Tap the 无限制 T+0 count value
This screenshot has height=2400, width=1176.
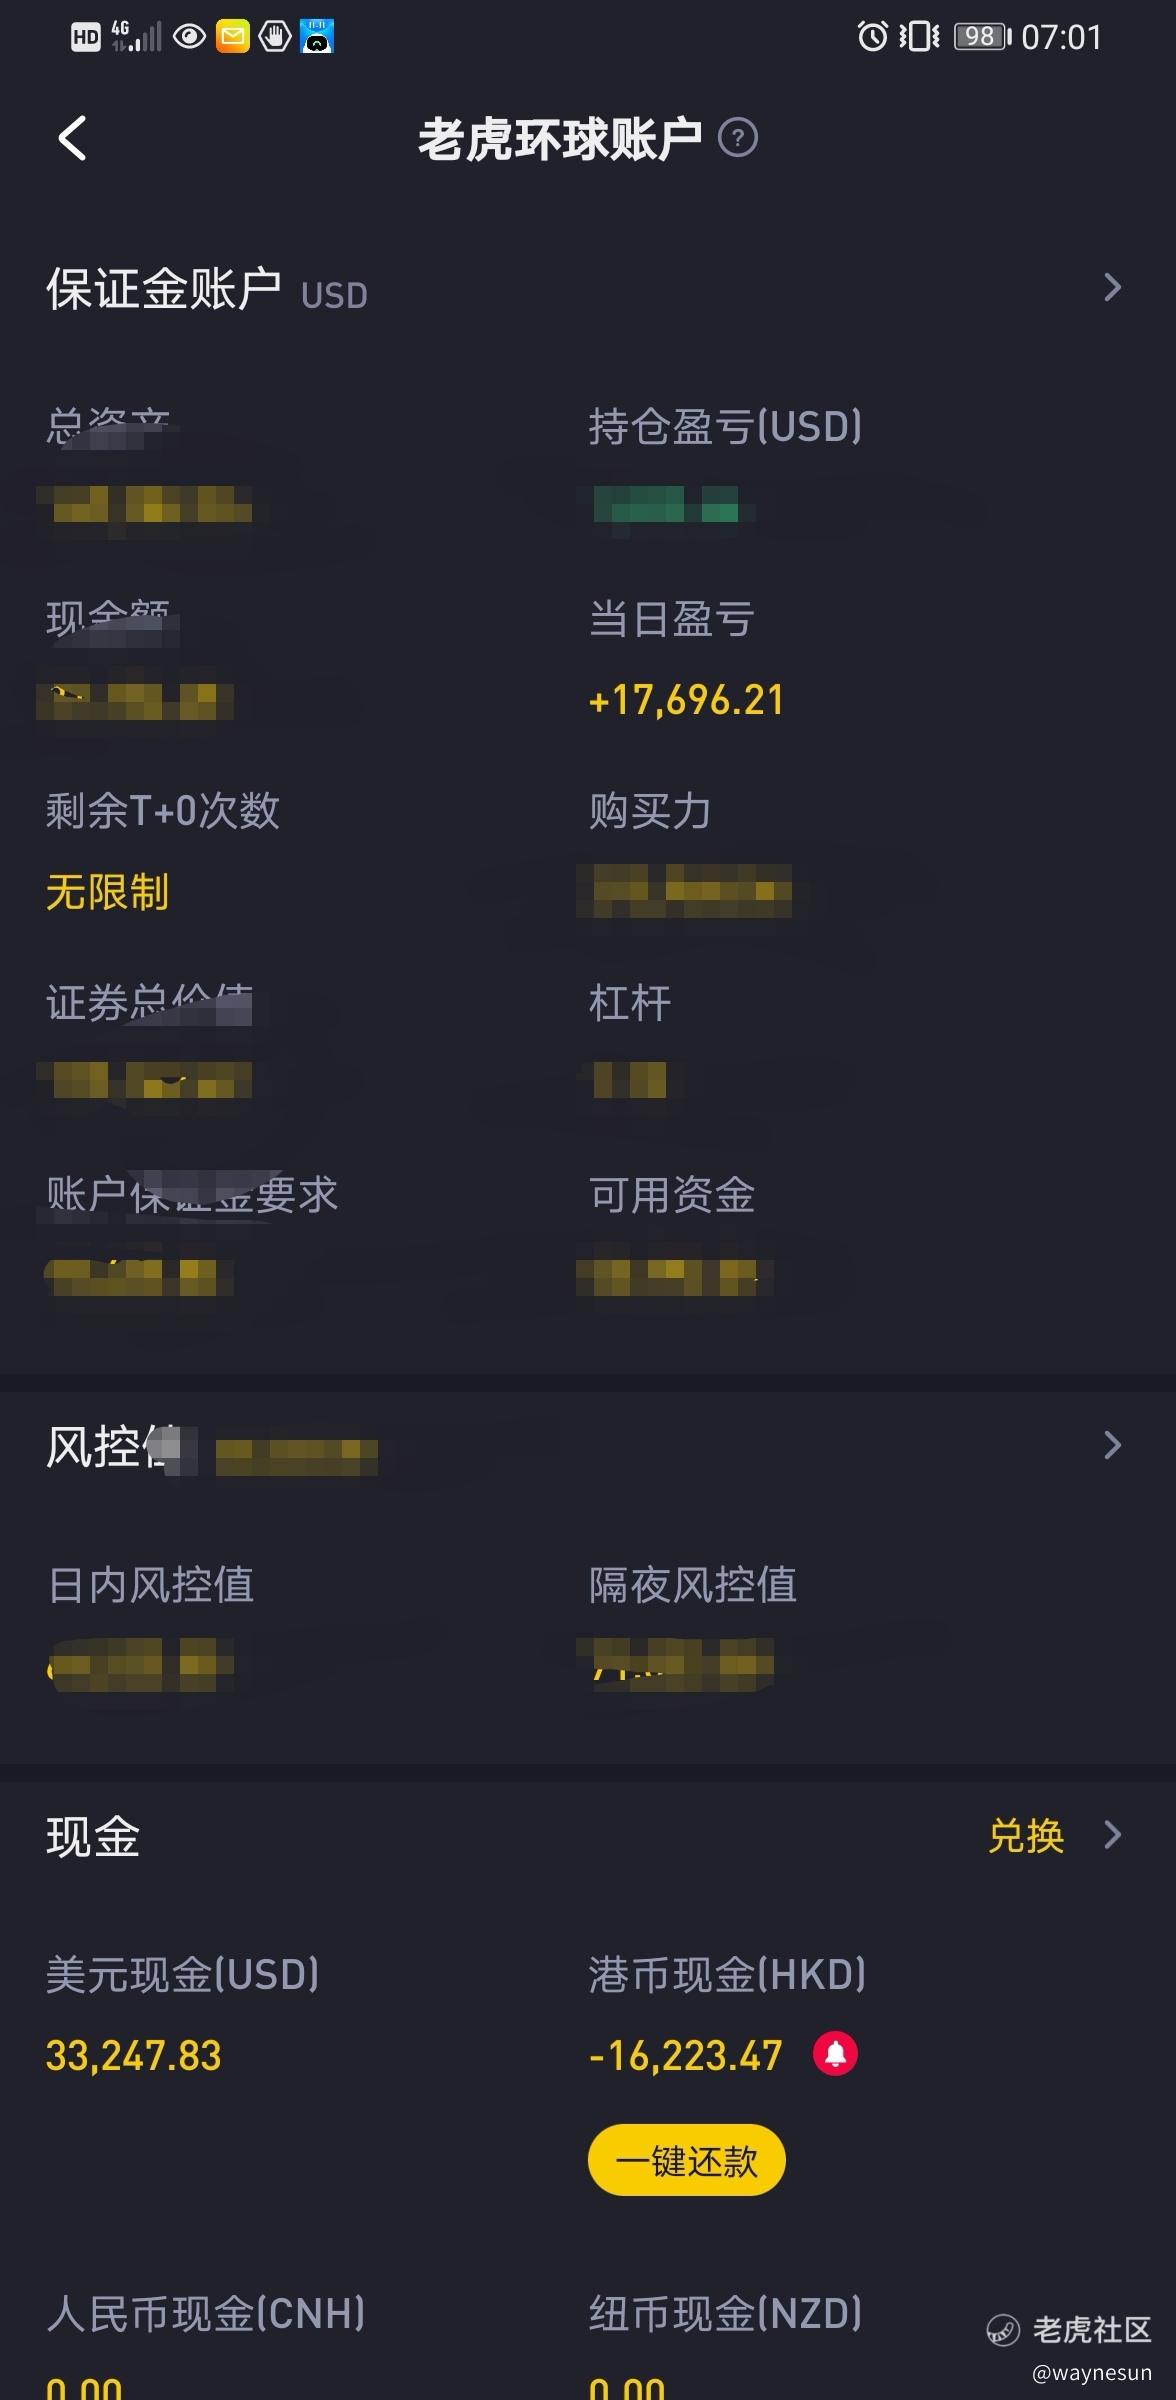click(108, 892)
